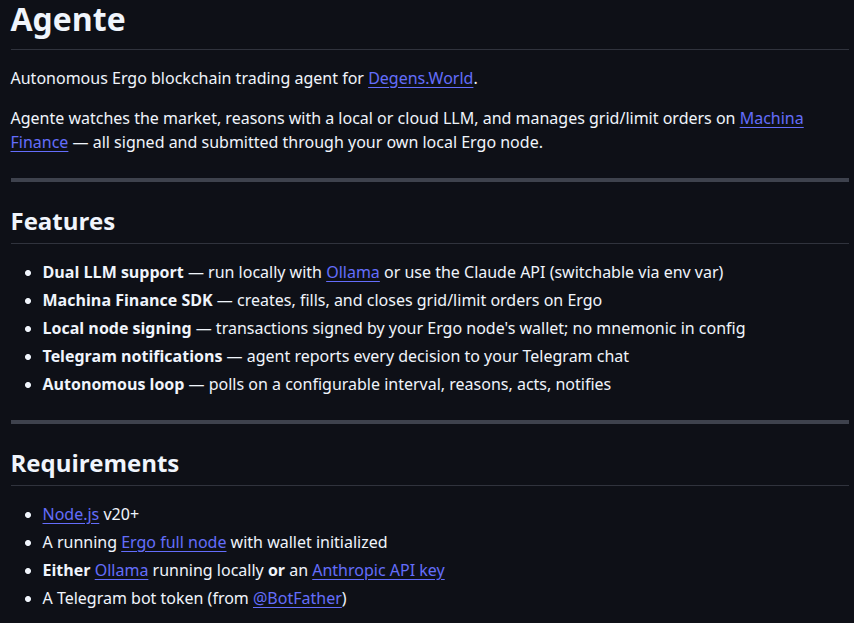Image resolution: width=854 pixels, height=623 pixels.
Task: Click the text 'with wallet initialized'
Action: click(309, 542)
